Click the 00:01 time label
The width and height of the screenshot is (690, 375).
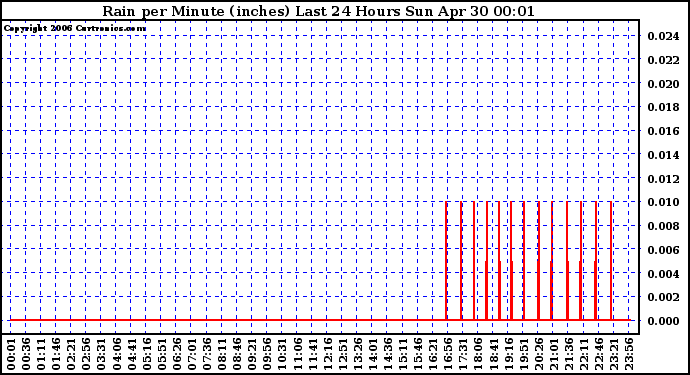pos(11,354)
